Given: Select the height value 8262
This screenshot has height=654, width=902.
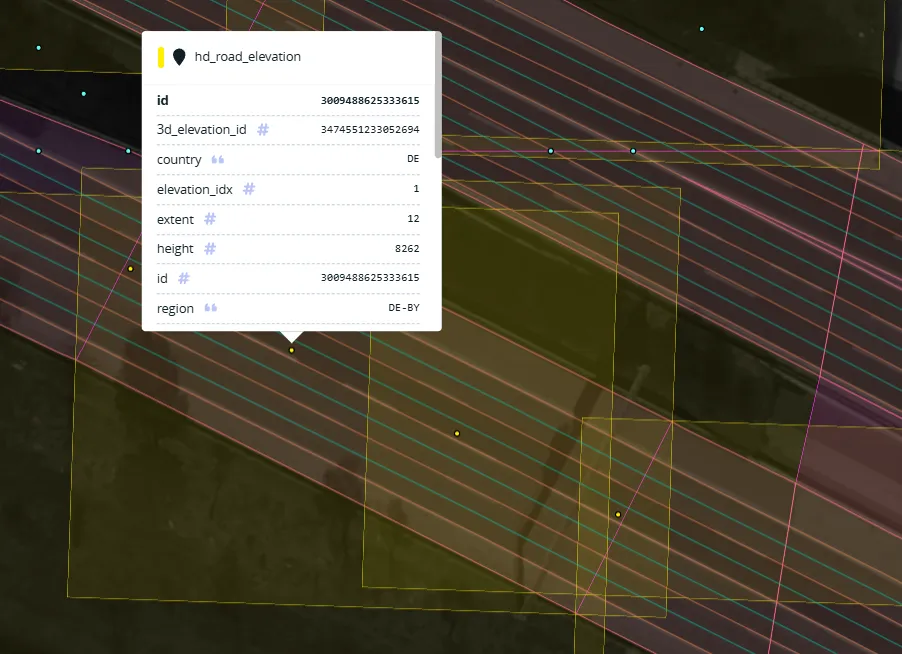Looking at the screenshot, I should [x=407, y=248].
